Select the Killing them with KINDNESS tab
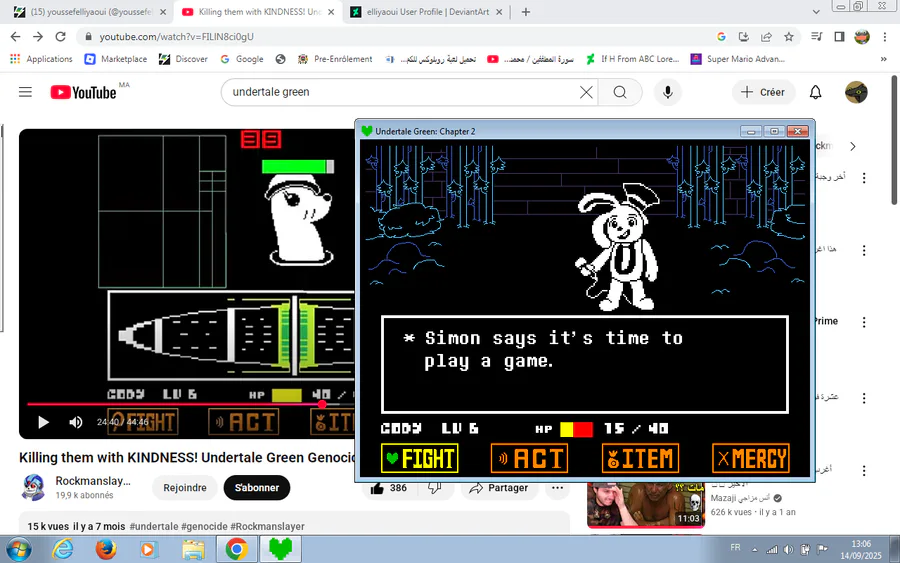 258,11
